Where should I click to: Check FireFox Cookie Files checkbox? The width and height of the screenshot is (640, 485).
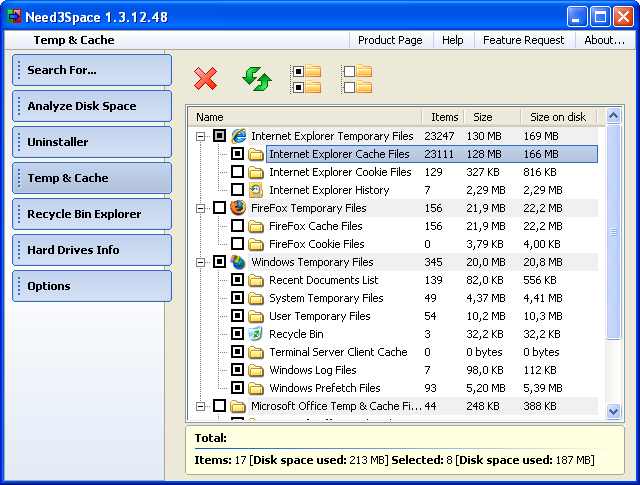pos(237,244)
